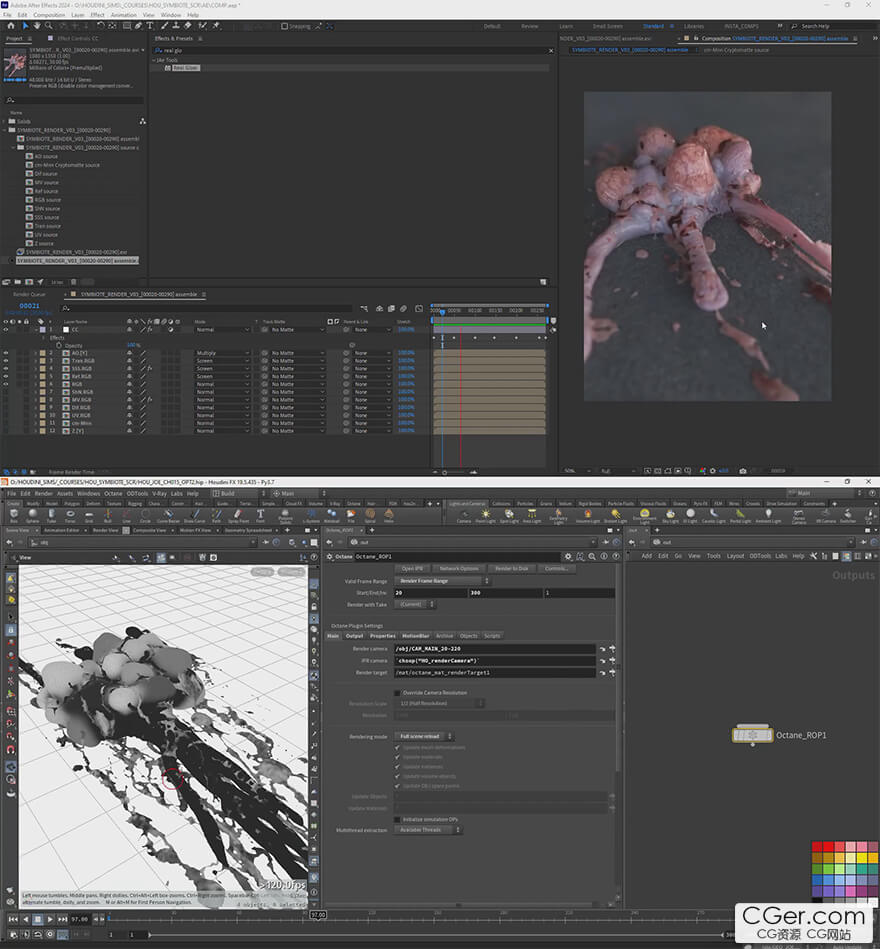Select the Clone Stamp tool in After Effects
The width and height of the screenshot is (880, 949).
point(176,26)
